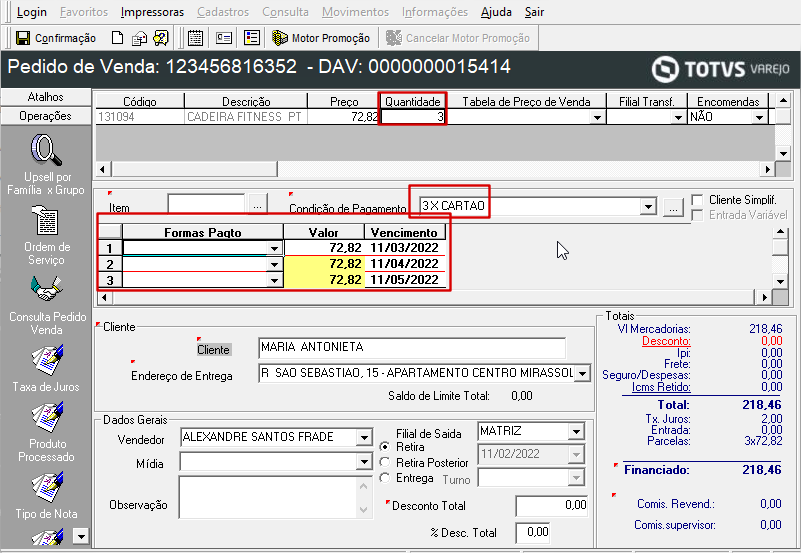Open the Movimentos menu

coord(356,12)
